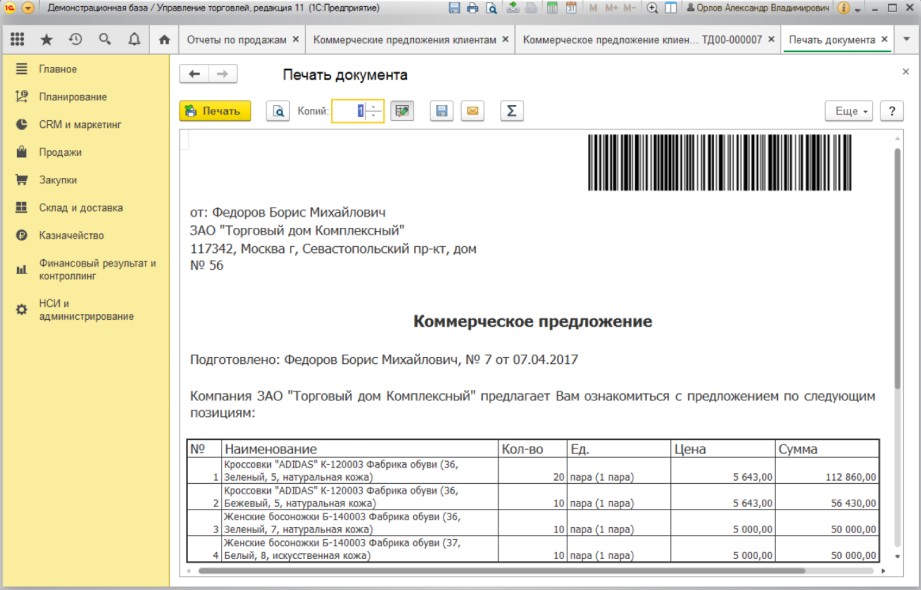Click the Sigma sum button
This screenshot has height=590, width=921.
[512, 110]
